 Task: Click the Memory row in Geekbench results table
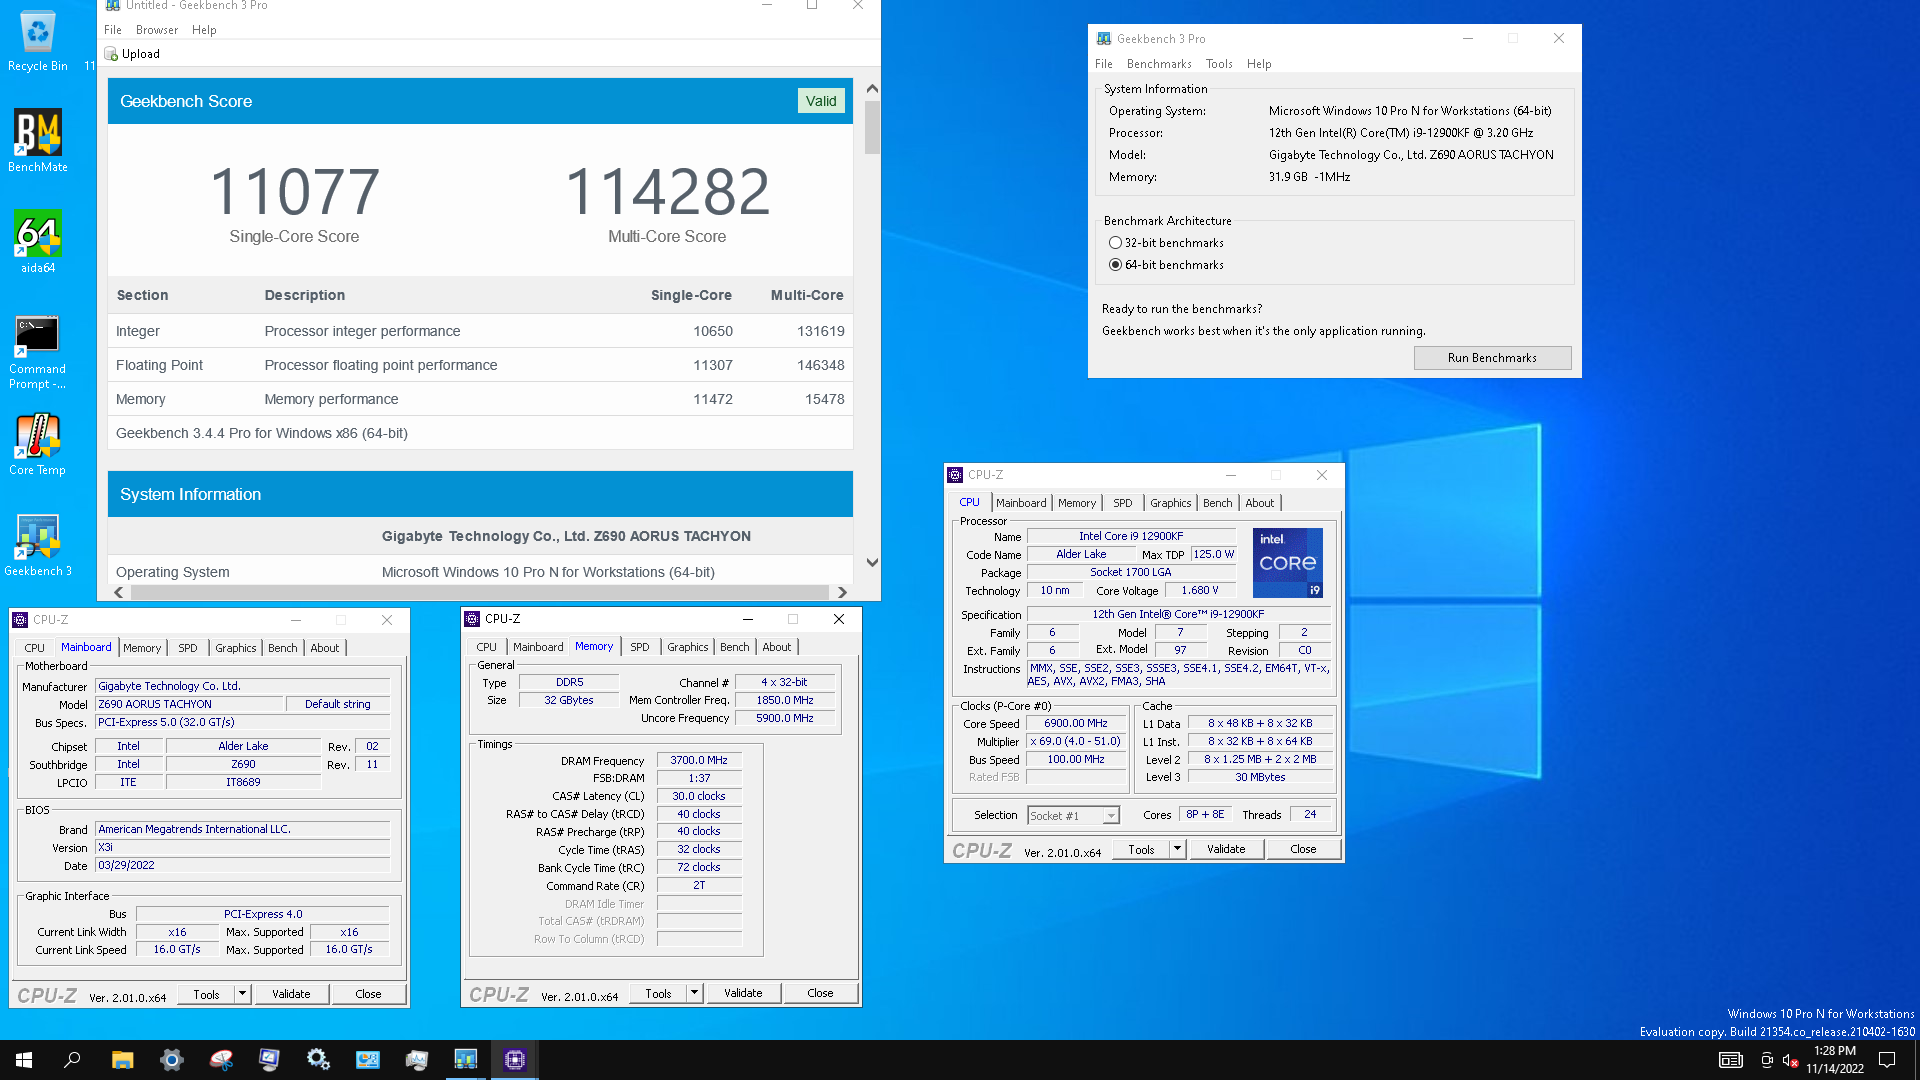pyautogui.click(x=480, y=399)
